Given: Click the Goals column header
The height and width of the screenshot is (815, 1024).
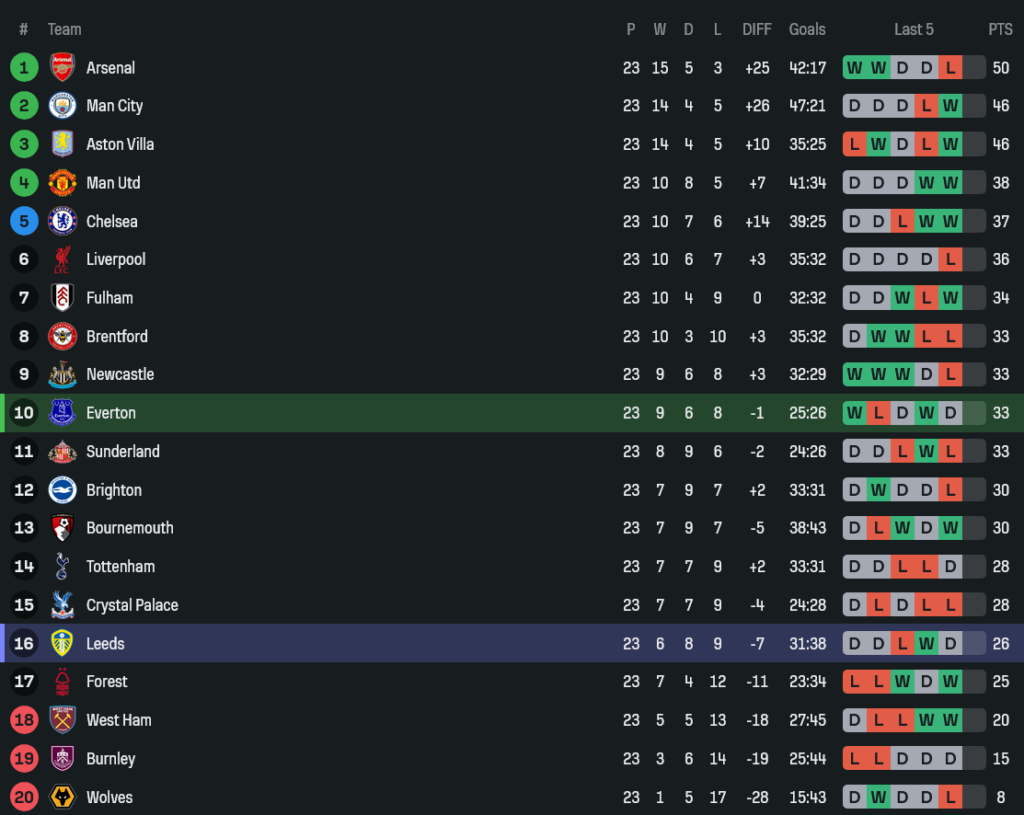Looking at the screenshot, I should point(807,29).
